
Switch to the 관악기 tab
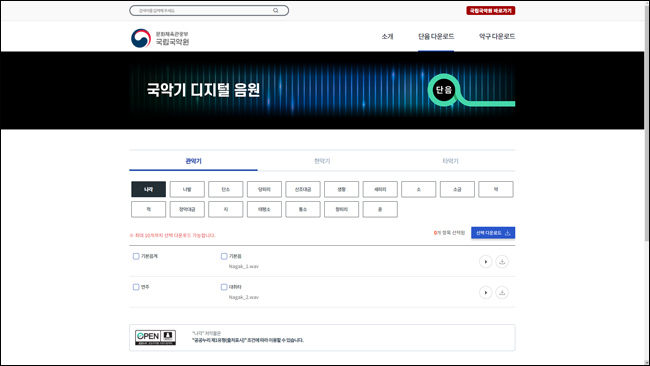(x=193, y=161)
